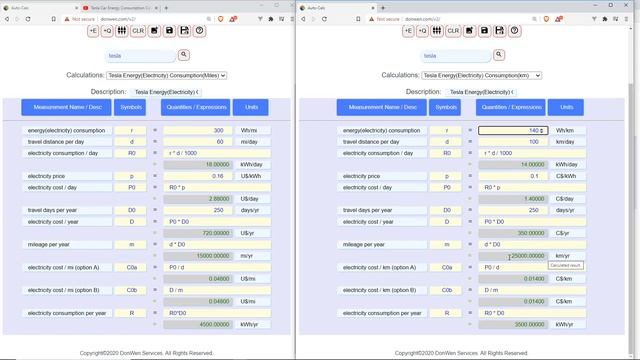Click +E button in left window
Screen dimensions: 640x360
tap(93, 31)
